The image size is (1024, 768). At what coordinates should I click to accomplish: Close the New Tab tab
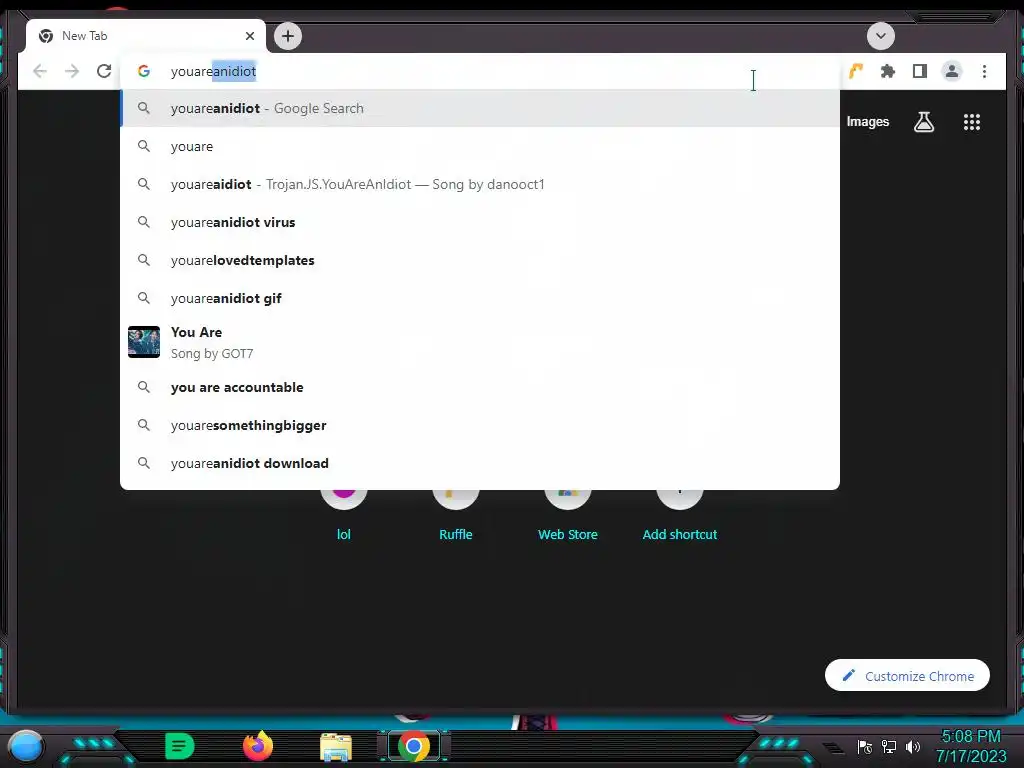tap(249, 36)
